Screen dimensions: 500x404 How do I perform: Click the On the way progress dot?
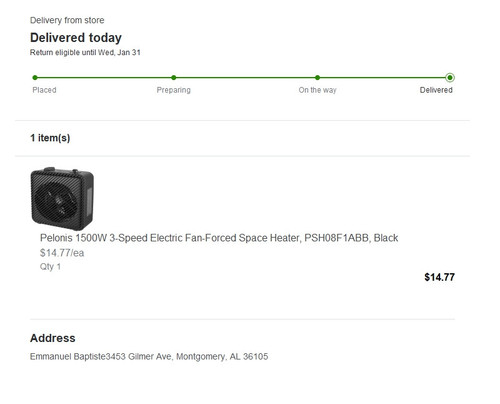coord(317,78)
